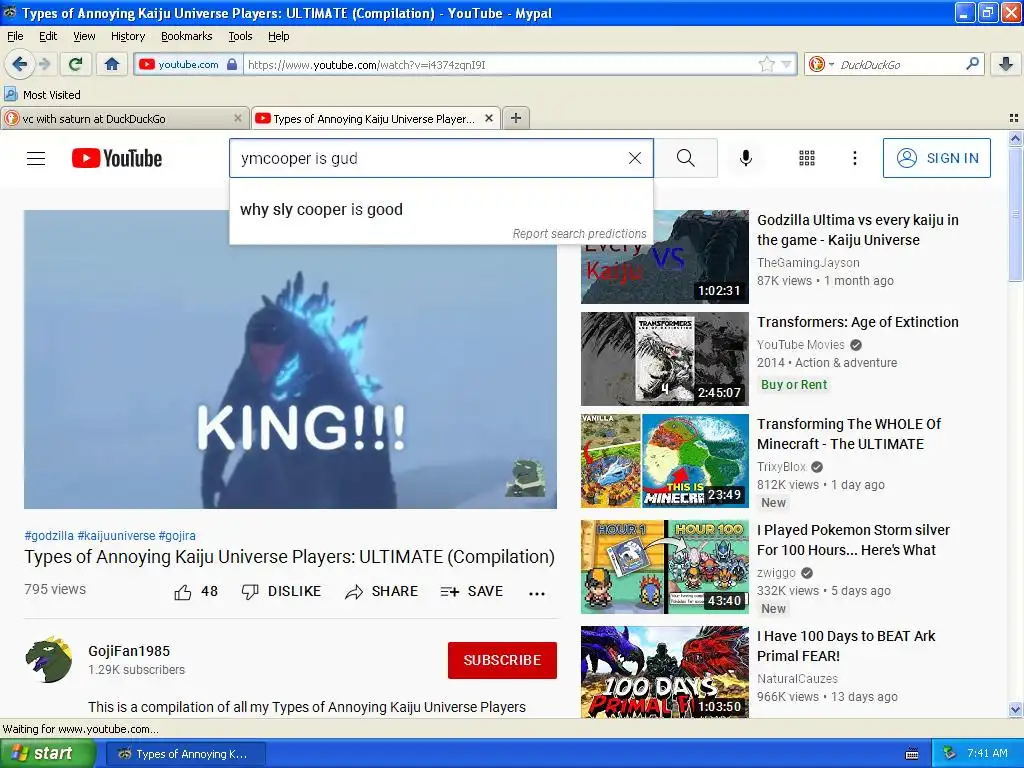
Task: Open a new tab with the plus button
Action: (x=515, y=118)
